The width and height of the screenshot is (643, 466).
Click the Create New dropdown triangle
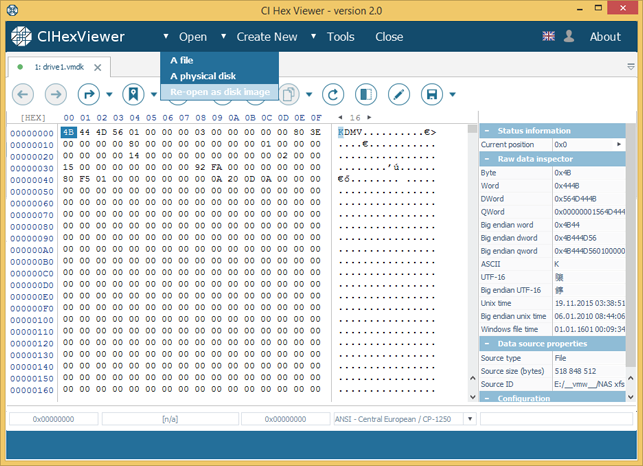pyautogui.click(x=223, y=36)
